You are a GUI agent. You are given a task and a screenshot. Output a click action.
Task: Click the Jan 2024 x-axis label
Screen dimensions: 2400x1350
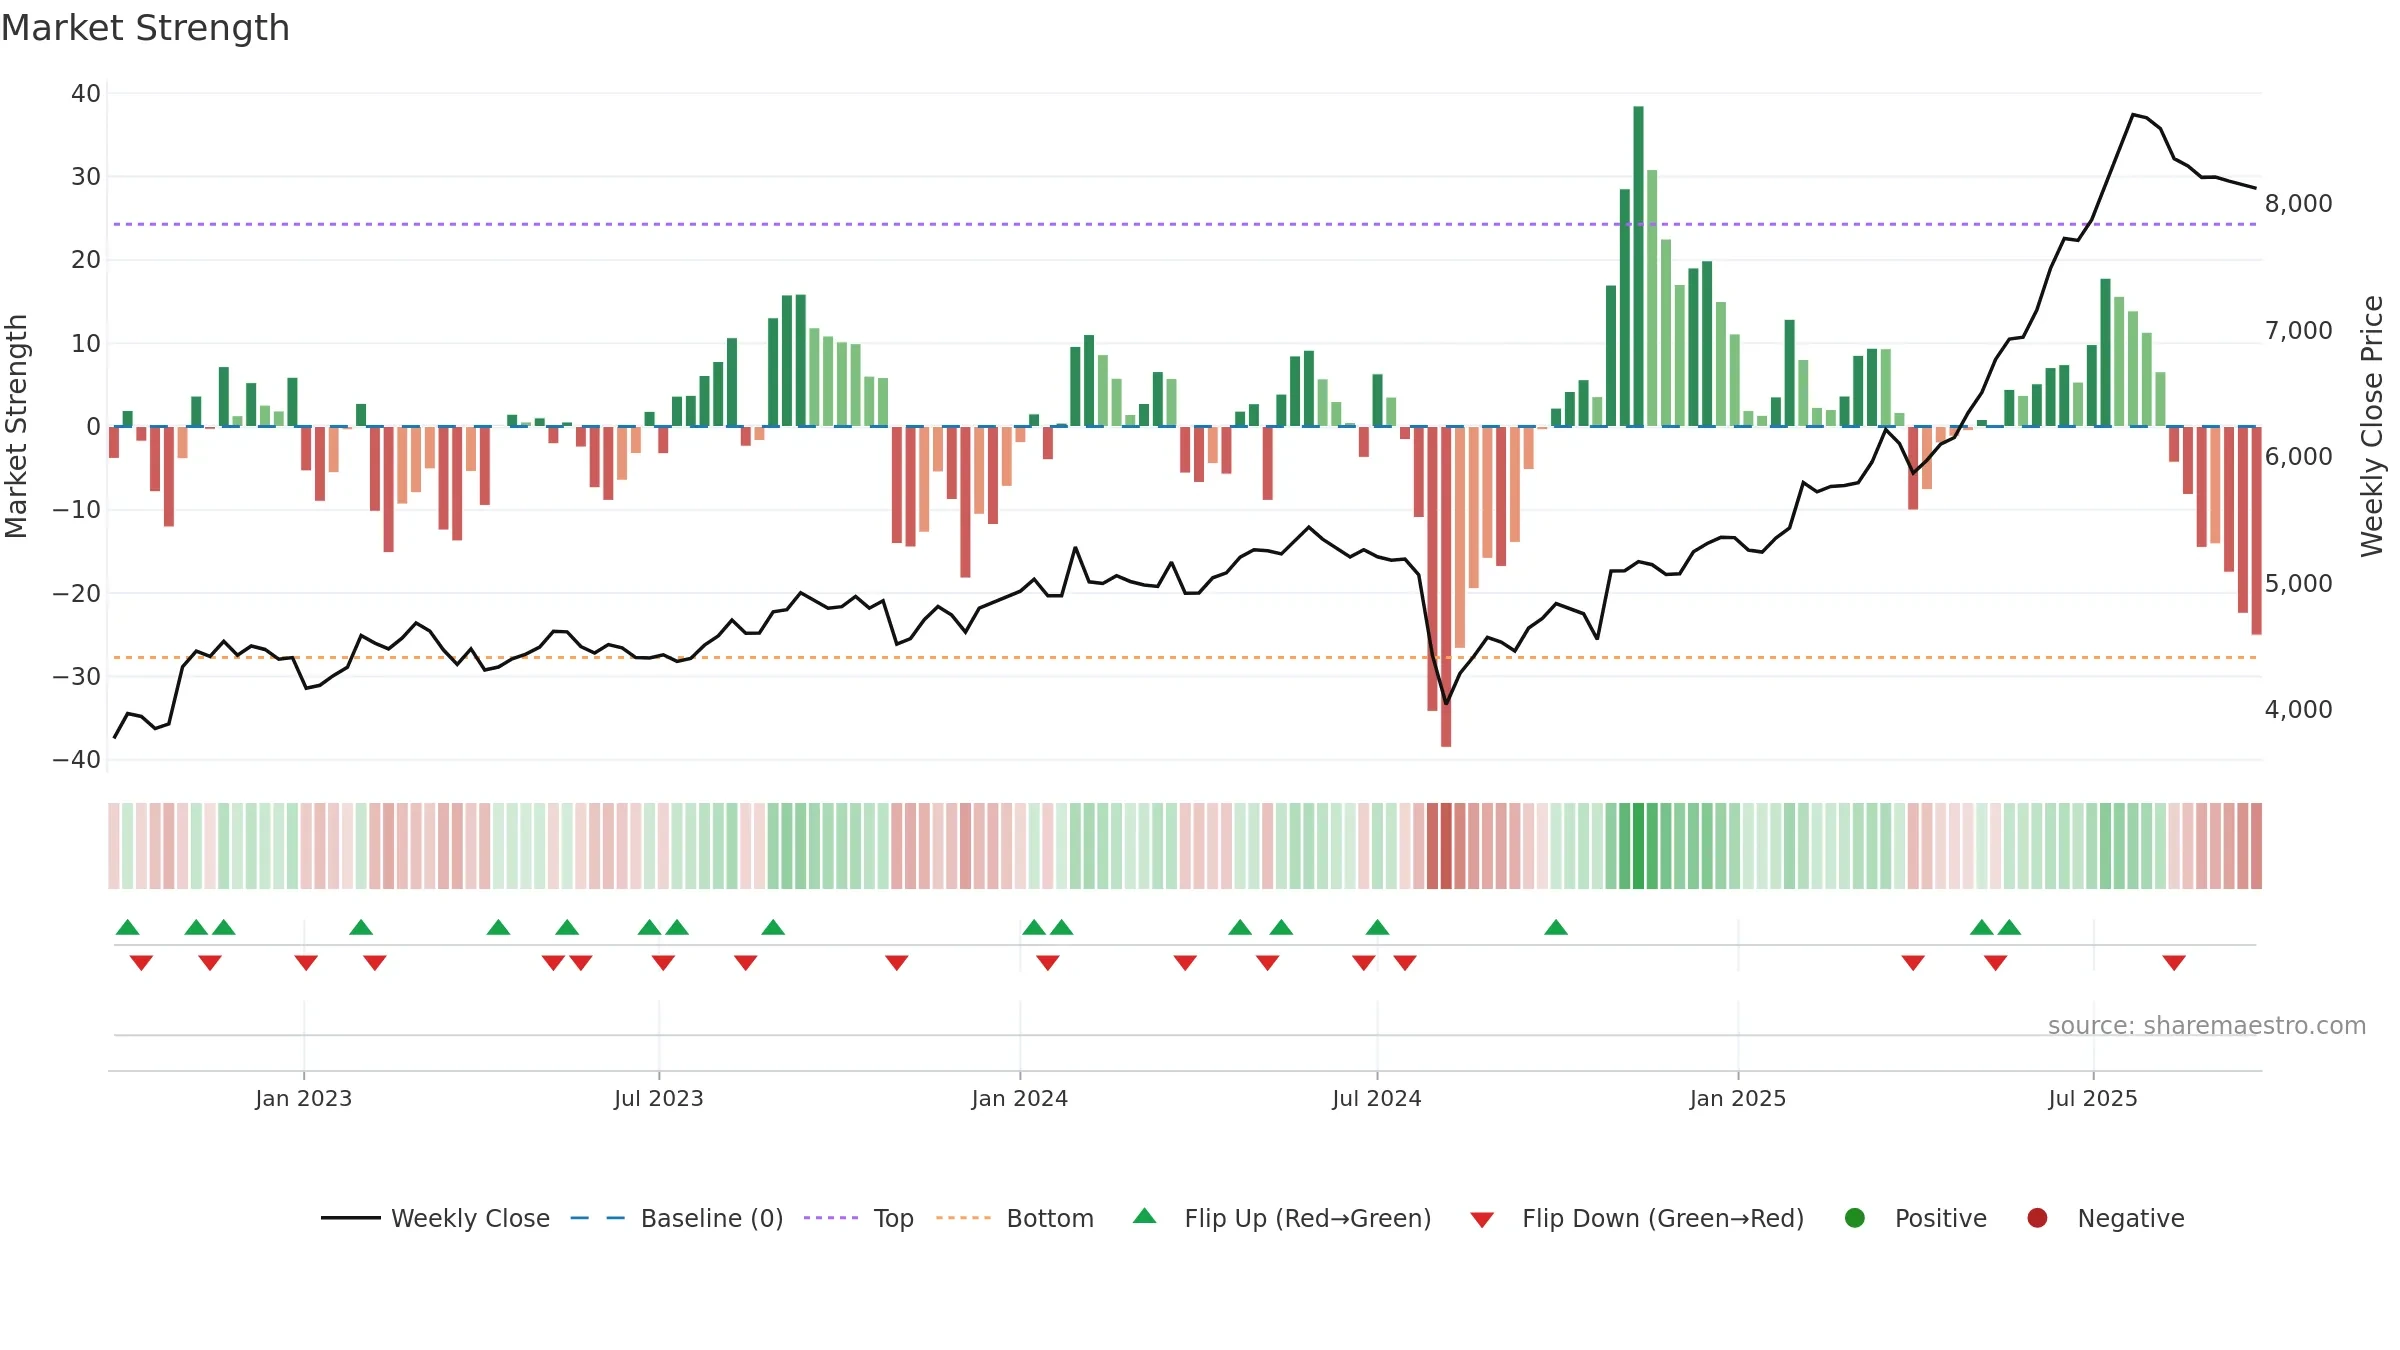click(1020, 1098)
